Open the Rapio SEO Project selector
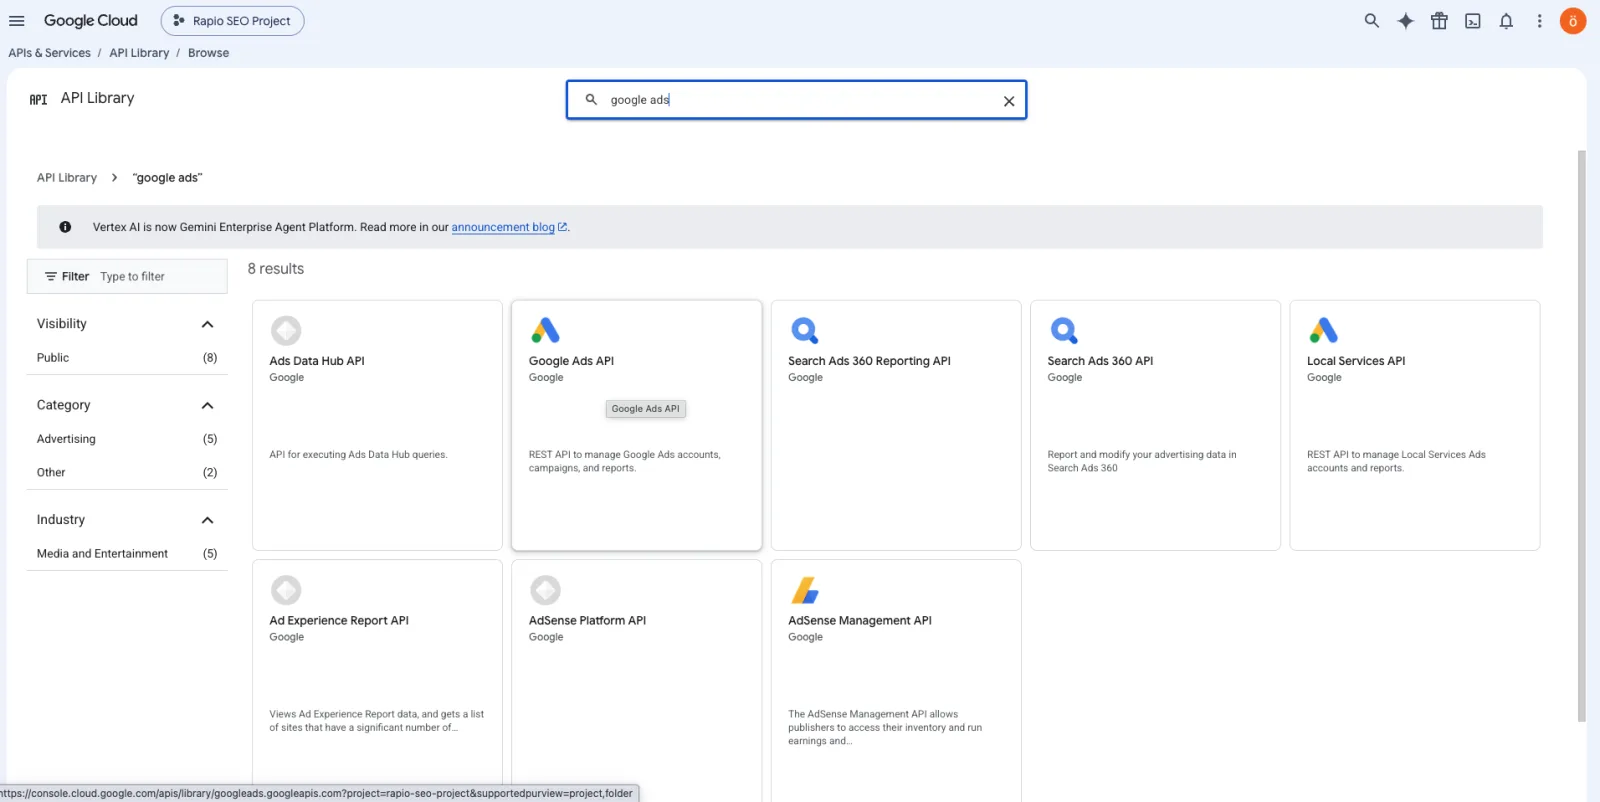The width and height of the screenshot is (1600, 802). coord(232,21)
